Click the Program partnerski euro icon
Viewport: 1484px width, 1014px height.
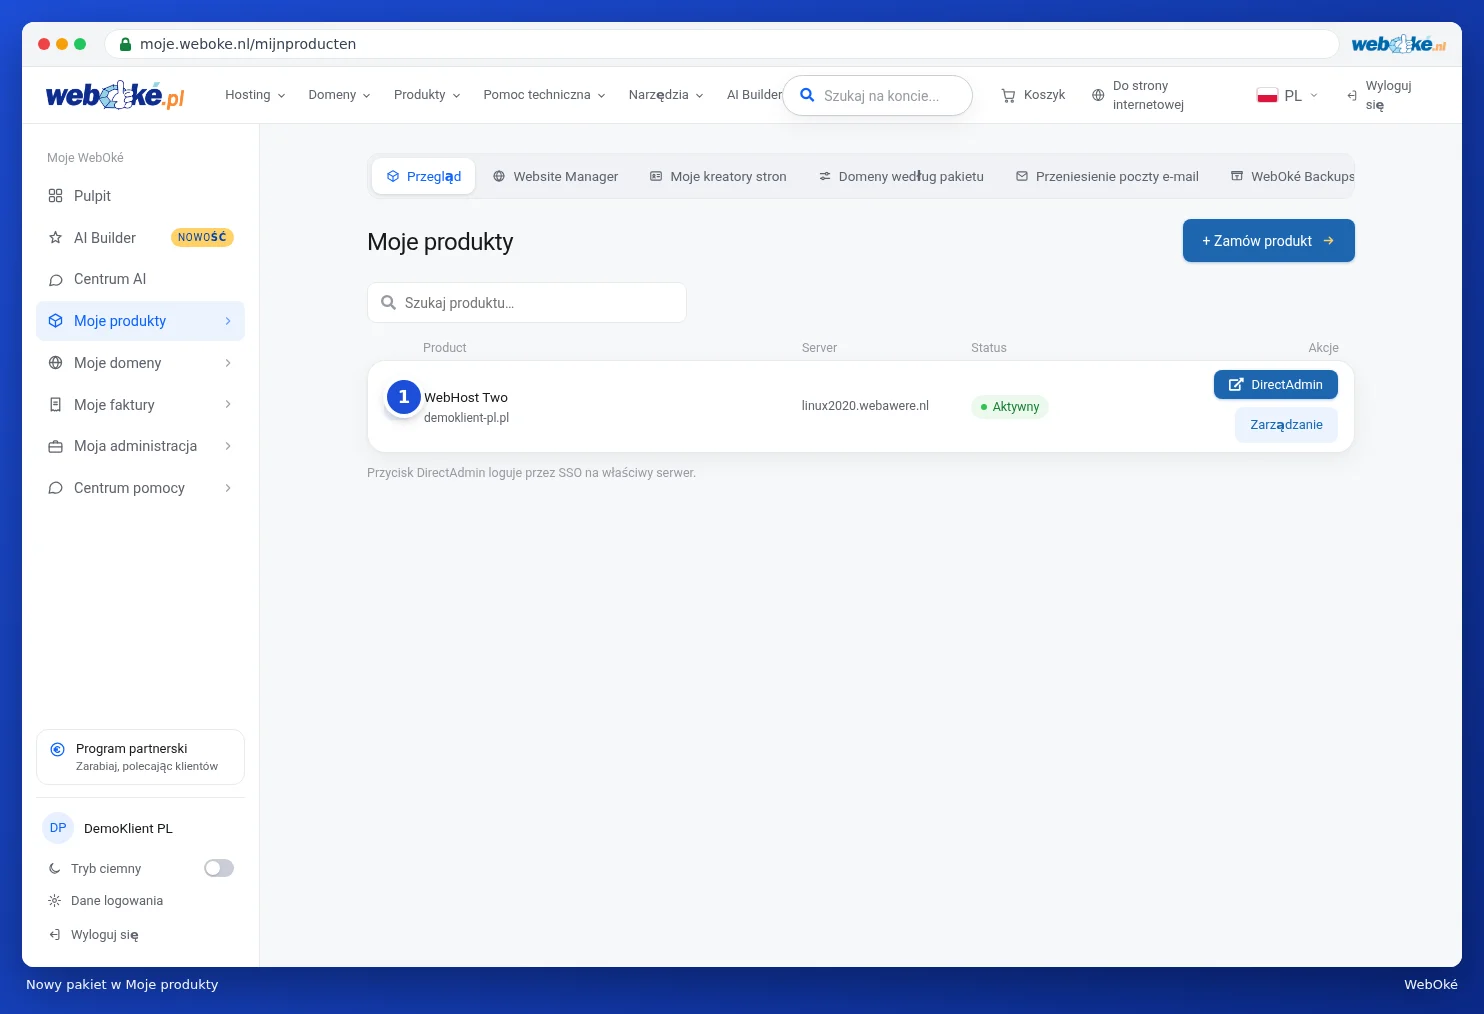(57, 749)
